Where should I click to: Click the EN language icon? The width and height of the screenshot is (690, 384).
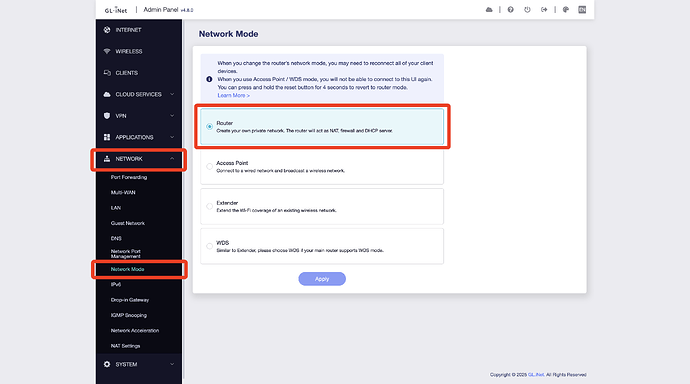tap(582, 10)
